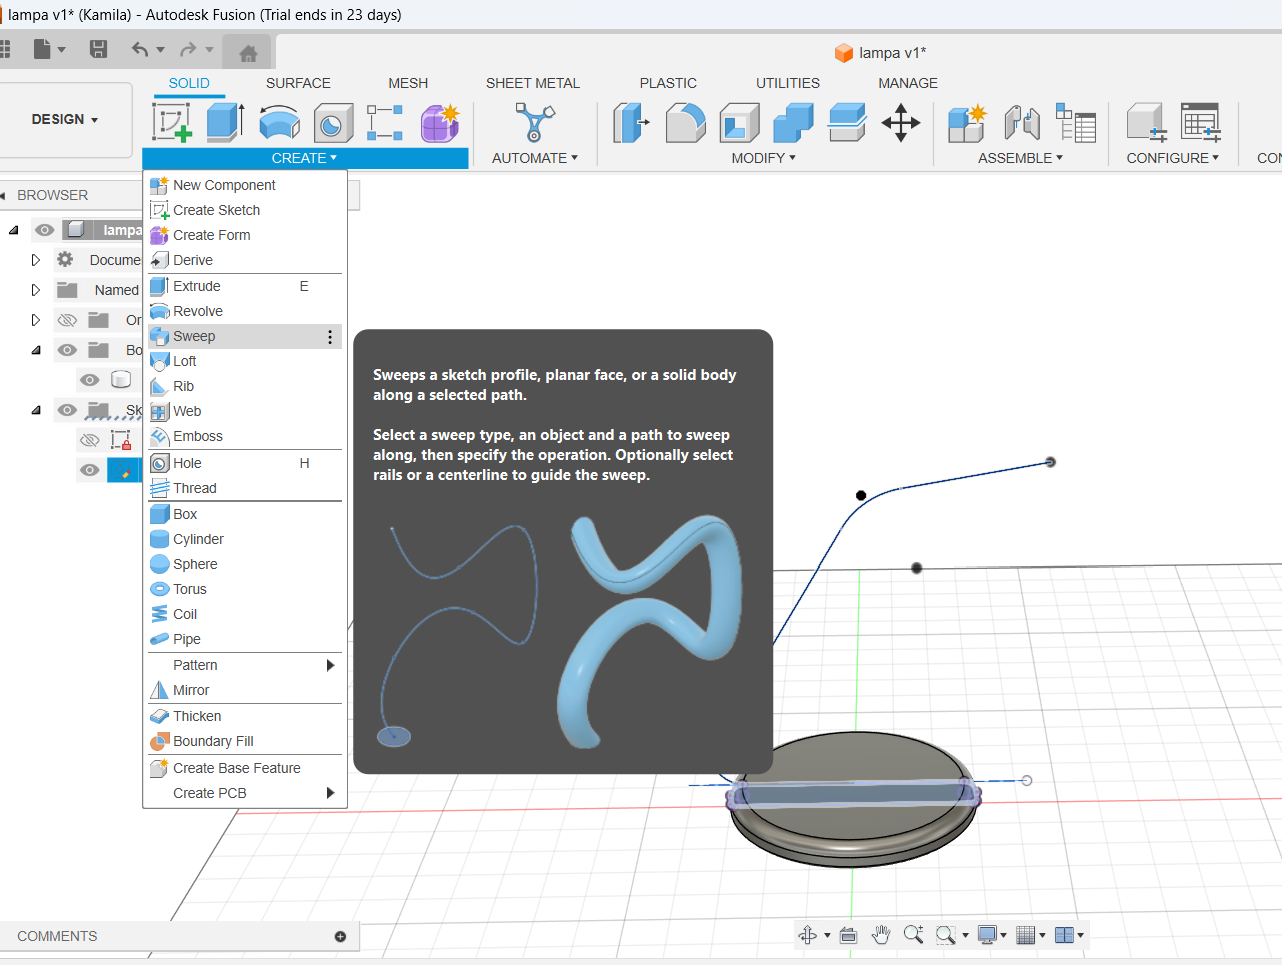The image size is (1282, 965).
Task: Choose Sweep from the Create menu
Action: [245, 336]
